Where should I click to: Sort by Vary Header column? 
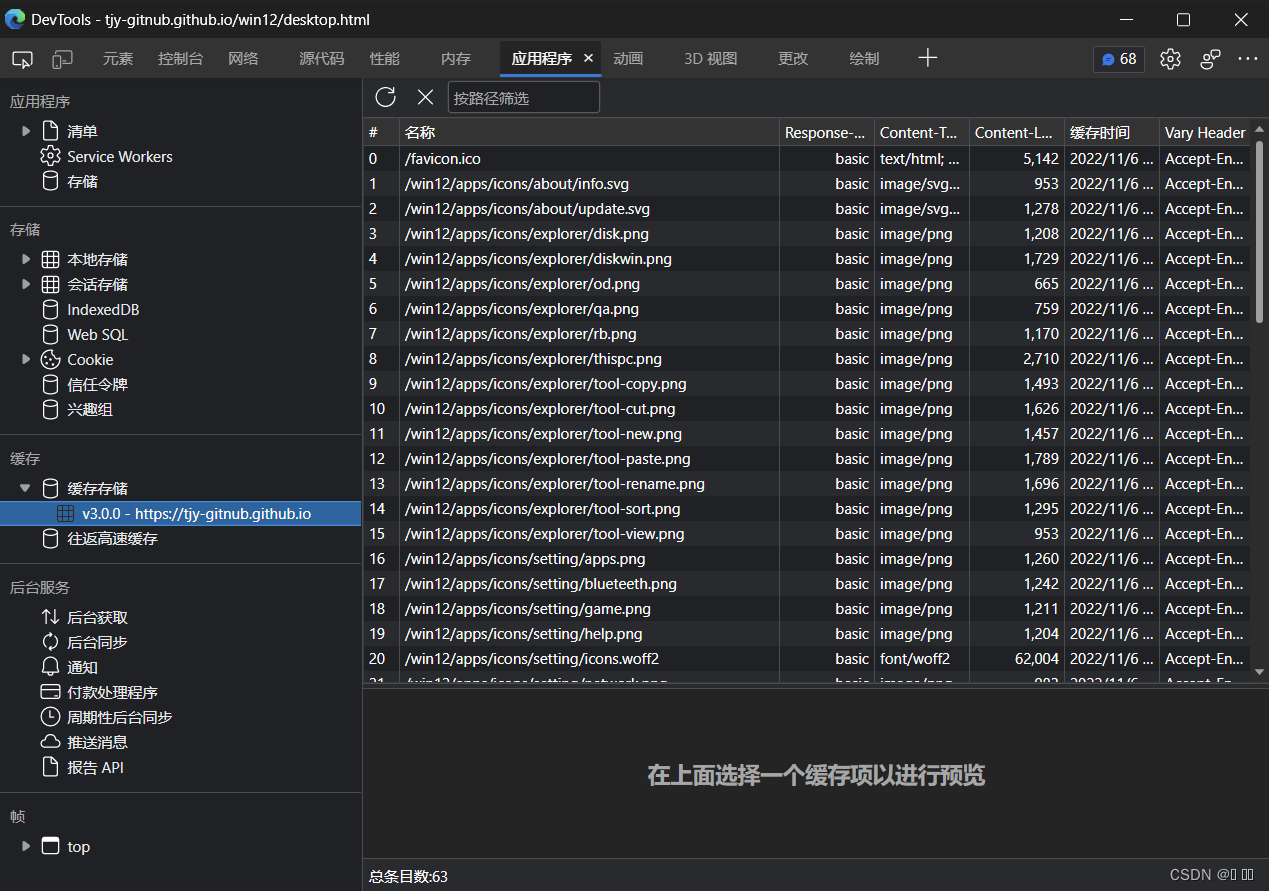click(1205, 132)
